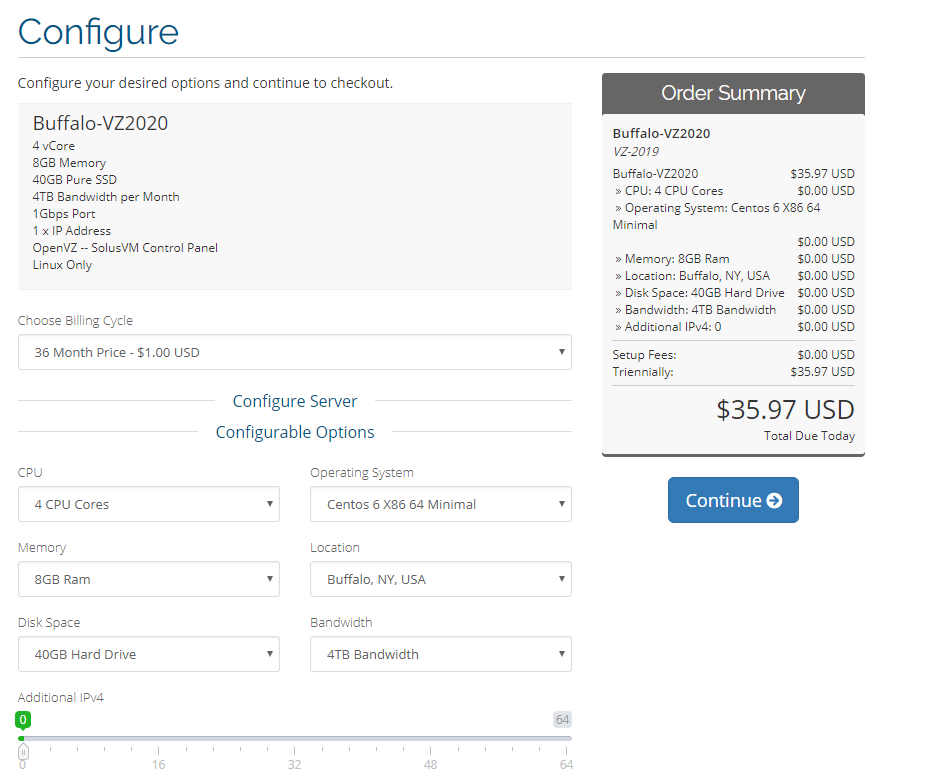Click the Additional IPv4 slider handle
Screen dimensions: 925x781
click(x=23, y=751)
